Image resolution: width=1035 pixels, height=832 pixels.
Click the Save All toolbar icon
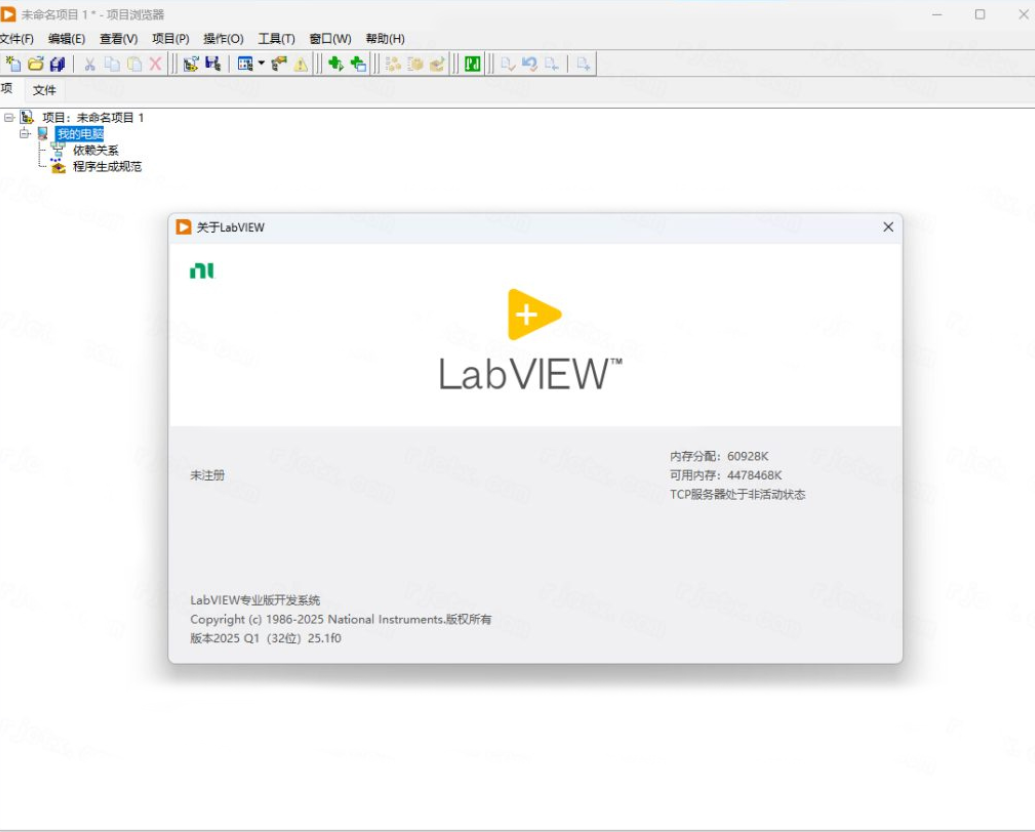pos(57,64)
